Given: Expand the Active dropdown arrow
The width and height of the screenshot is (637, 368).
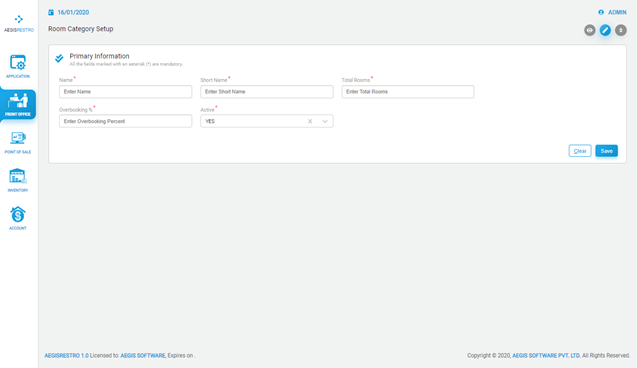Looking at the screenshot, I should (x=325, y=121).
